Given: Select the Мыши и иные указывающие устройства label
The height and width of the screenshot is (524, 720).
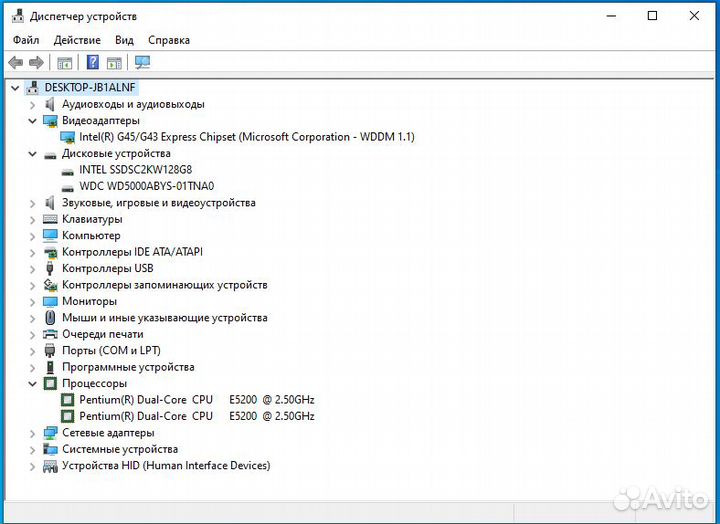Looking at the screenshot, I should point(164,317).
